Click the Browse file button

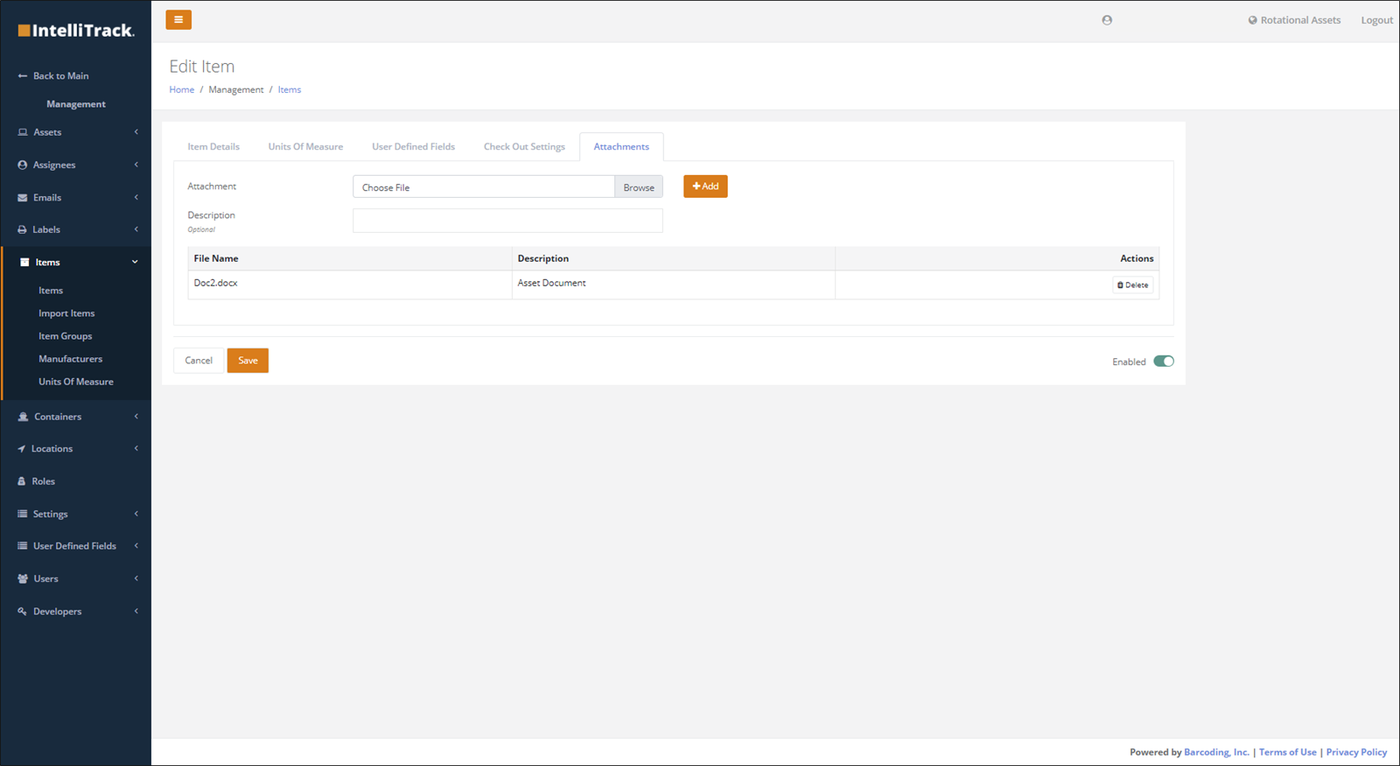pos(638,187)
